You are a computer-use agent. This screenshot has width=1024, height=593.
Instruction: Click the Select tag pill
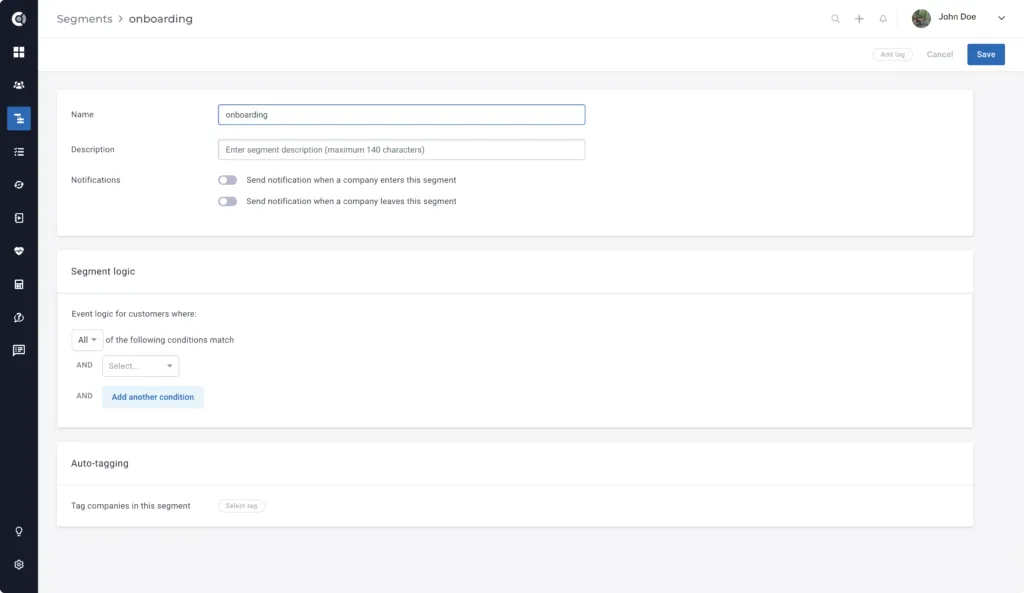242,506
